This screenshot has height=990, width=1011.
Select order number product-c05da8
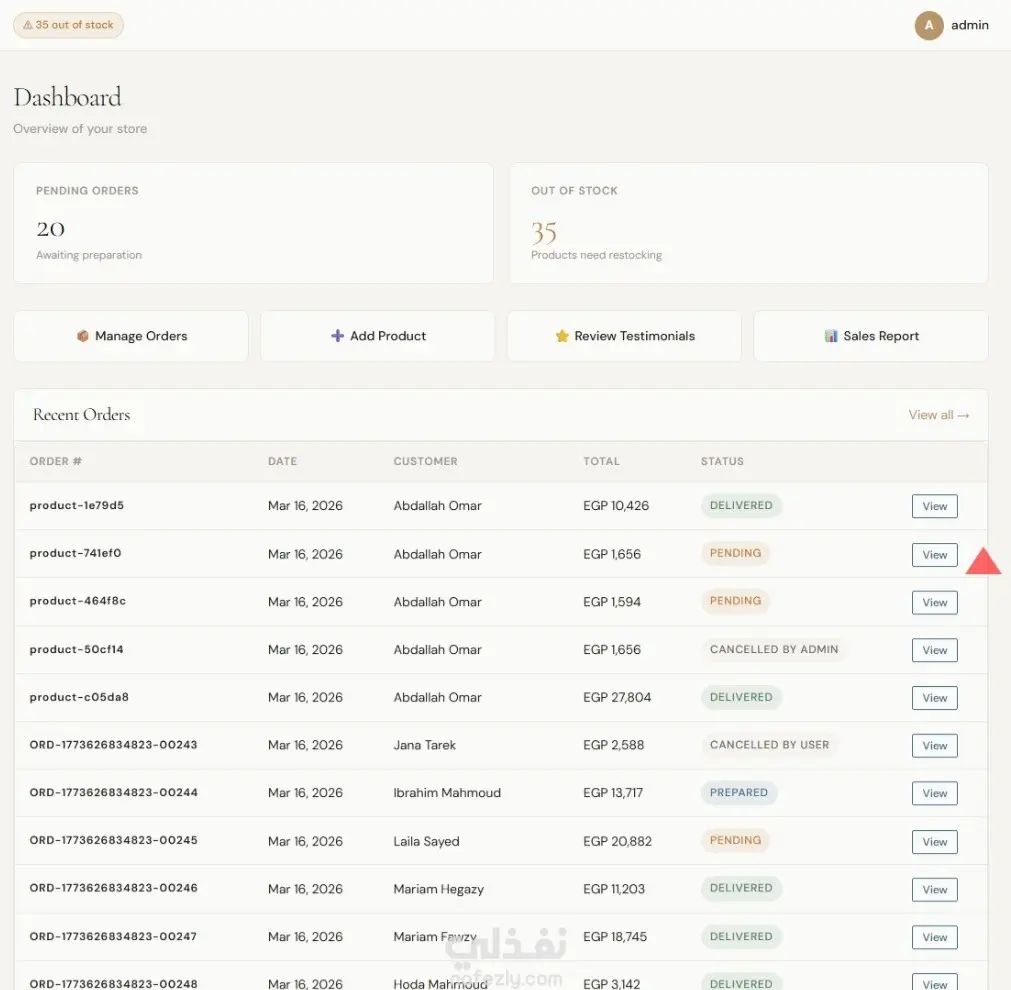[79, 697]
